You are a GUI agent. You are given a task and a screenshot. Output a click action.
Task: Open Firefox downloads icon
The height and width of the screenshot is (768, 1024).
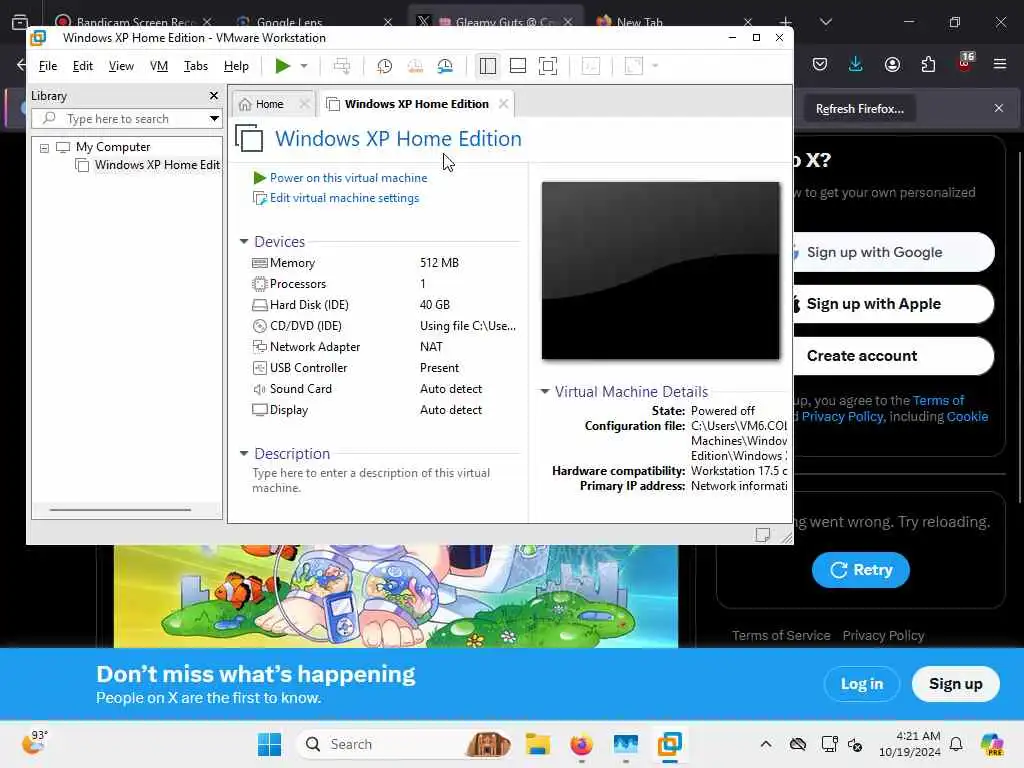pos(856,64)
